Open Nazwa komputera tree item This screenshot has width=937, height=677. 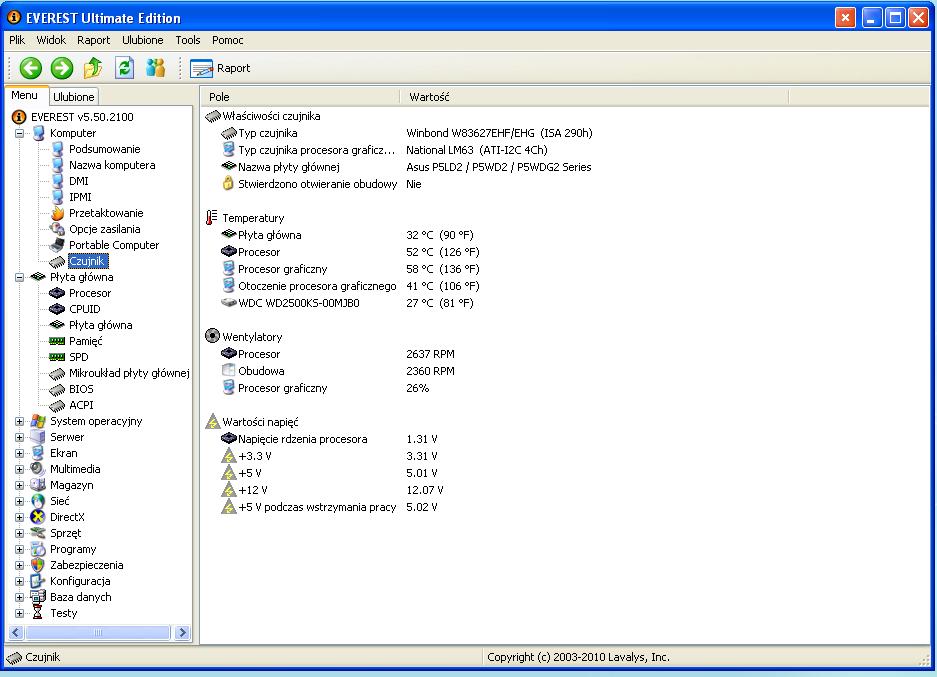112,166
